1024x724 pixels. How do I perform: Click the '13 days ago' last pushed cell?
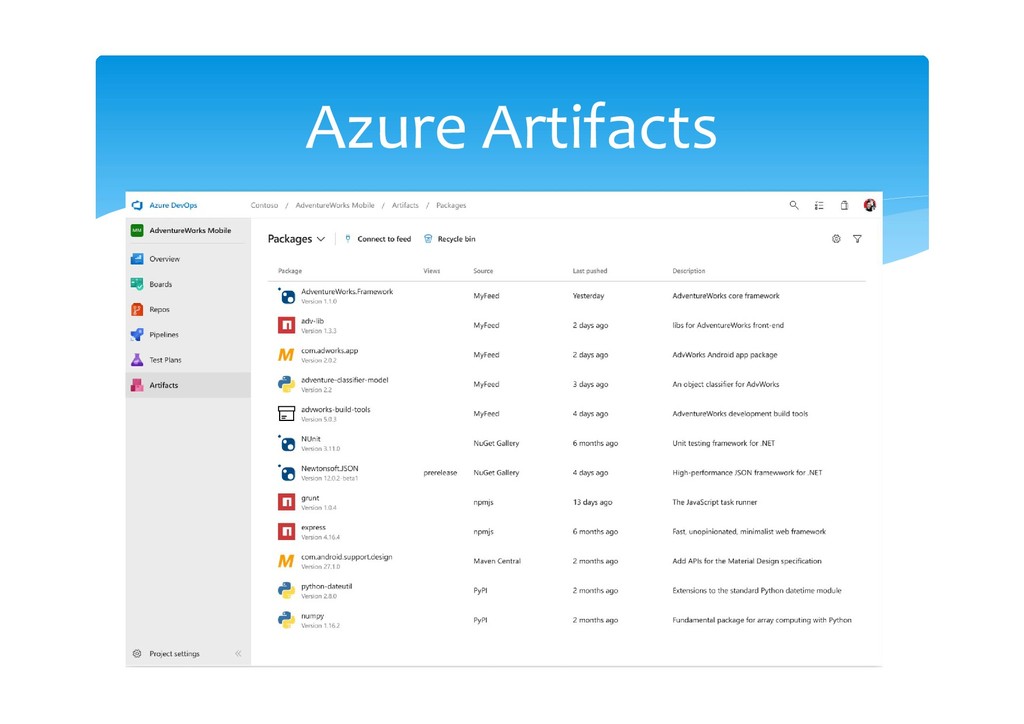pyautogui.click(x=592, y=502)
